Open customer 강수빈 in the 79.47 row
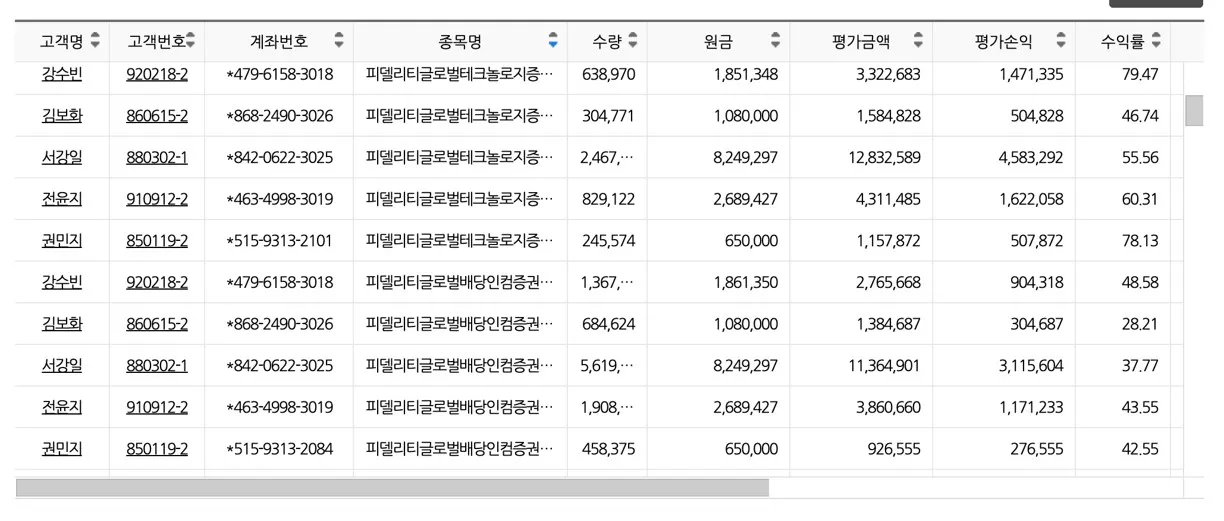Image resolution: width=1224 pixels, height=521 pixels. tap(62, 74)
